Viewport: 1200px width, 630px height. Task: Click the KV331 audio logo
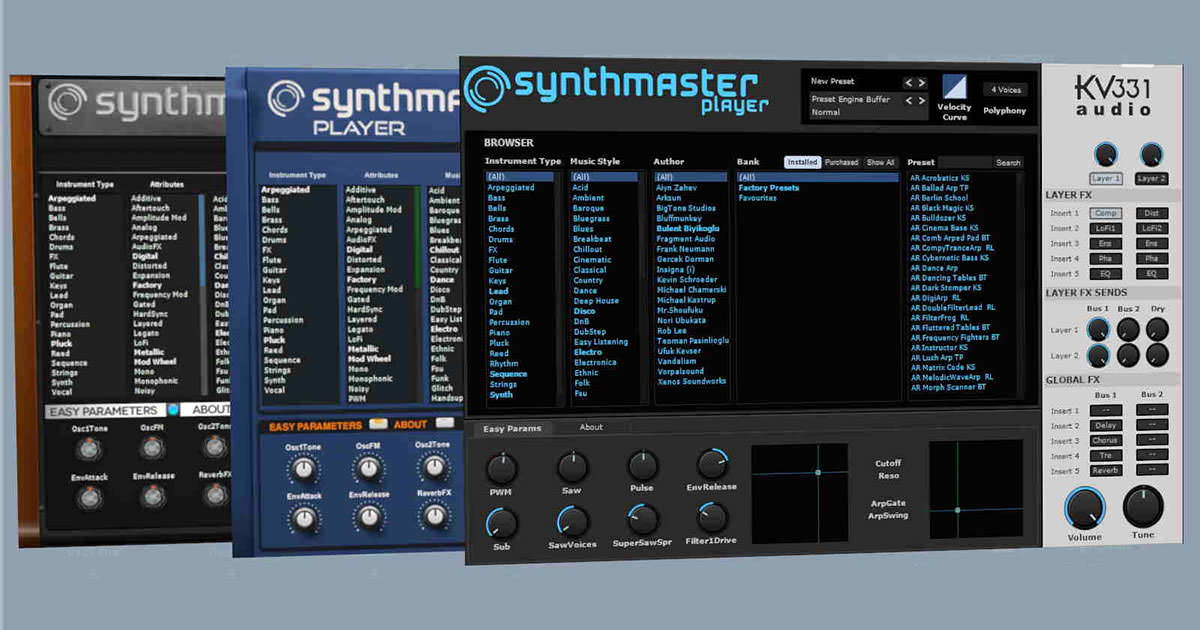1112,94
